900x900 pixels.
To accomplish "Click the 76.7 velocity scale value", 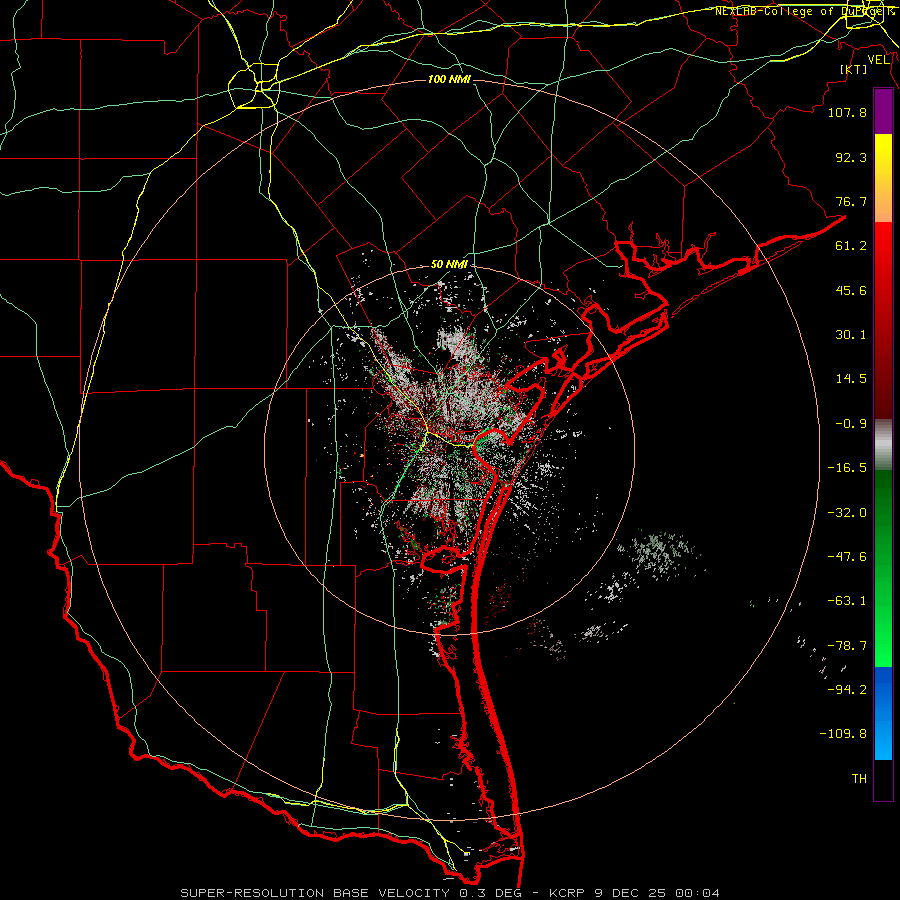I will click(x=851, y=201).
